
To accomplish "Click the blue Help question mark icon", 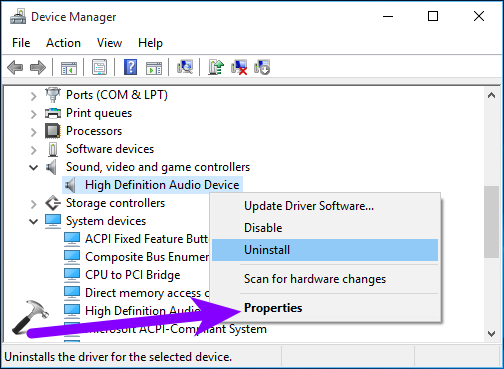I will coord(130,67).
